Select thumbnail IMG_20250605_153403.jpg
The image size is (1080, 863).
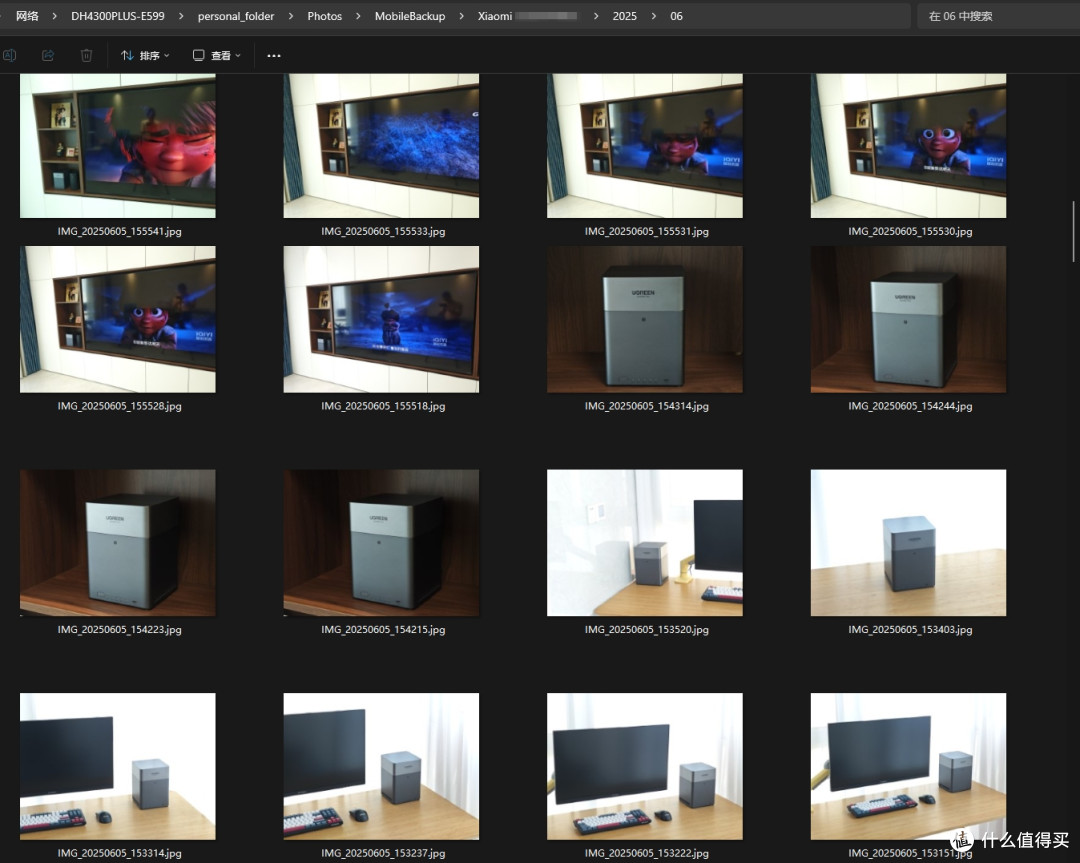click(x=908, y=543)
